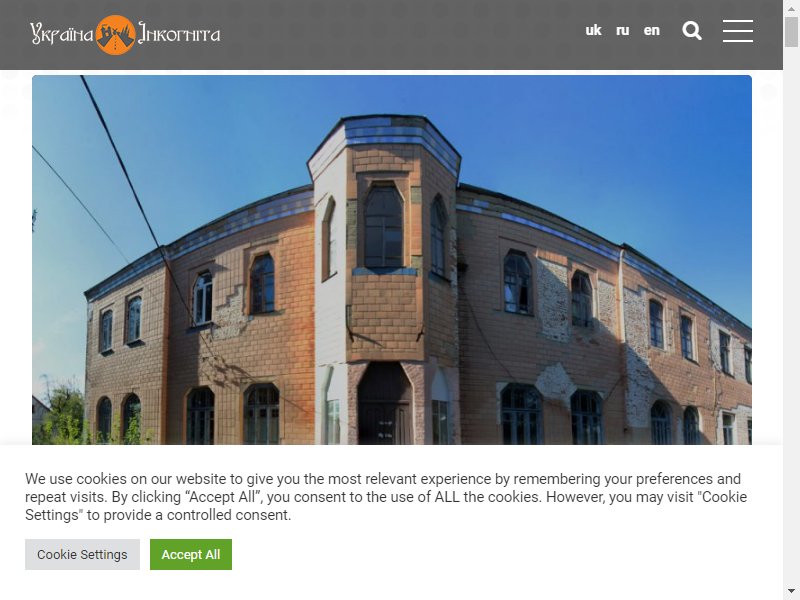The image size is (800, 600).
Task: Click the Україна wordmark in header
Action: tap(62, 35)
